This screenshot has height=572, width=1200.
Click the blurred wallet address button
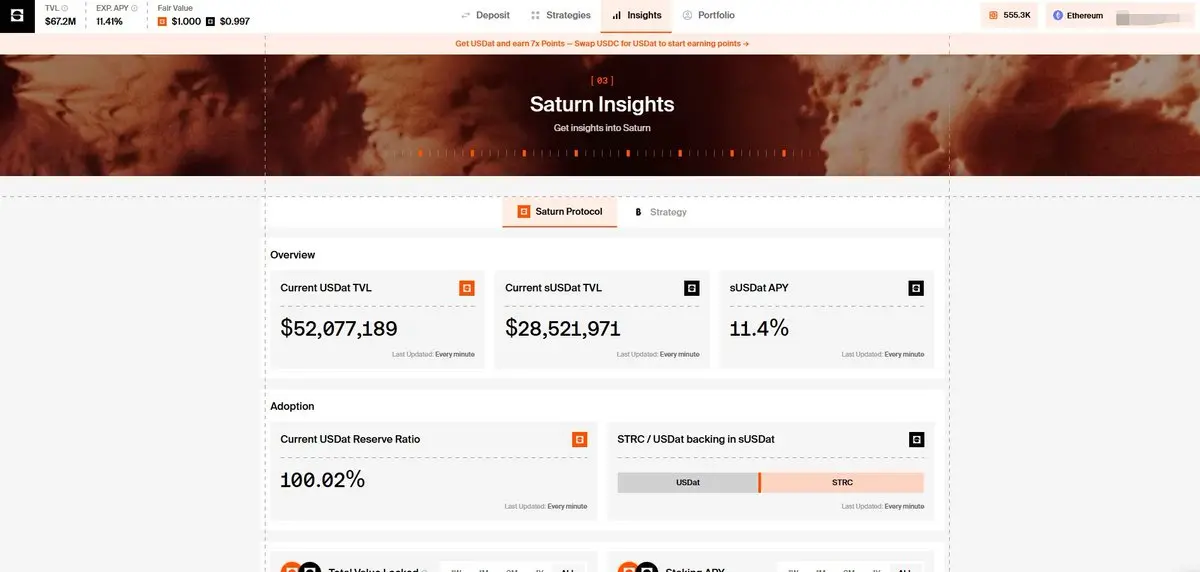point(1150,16)
